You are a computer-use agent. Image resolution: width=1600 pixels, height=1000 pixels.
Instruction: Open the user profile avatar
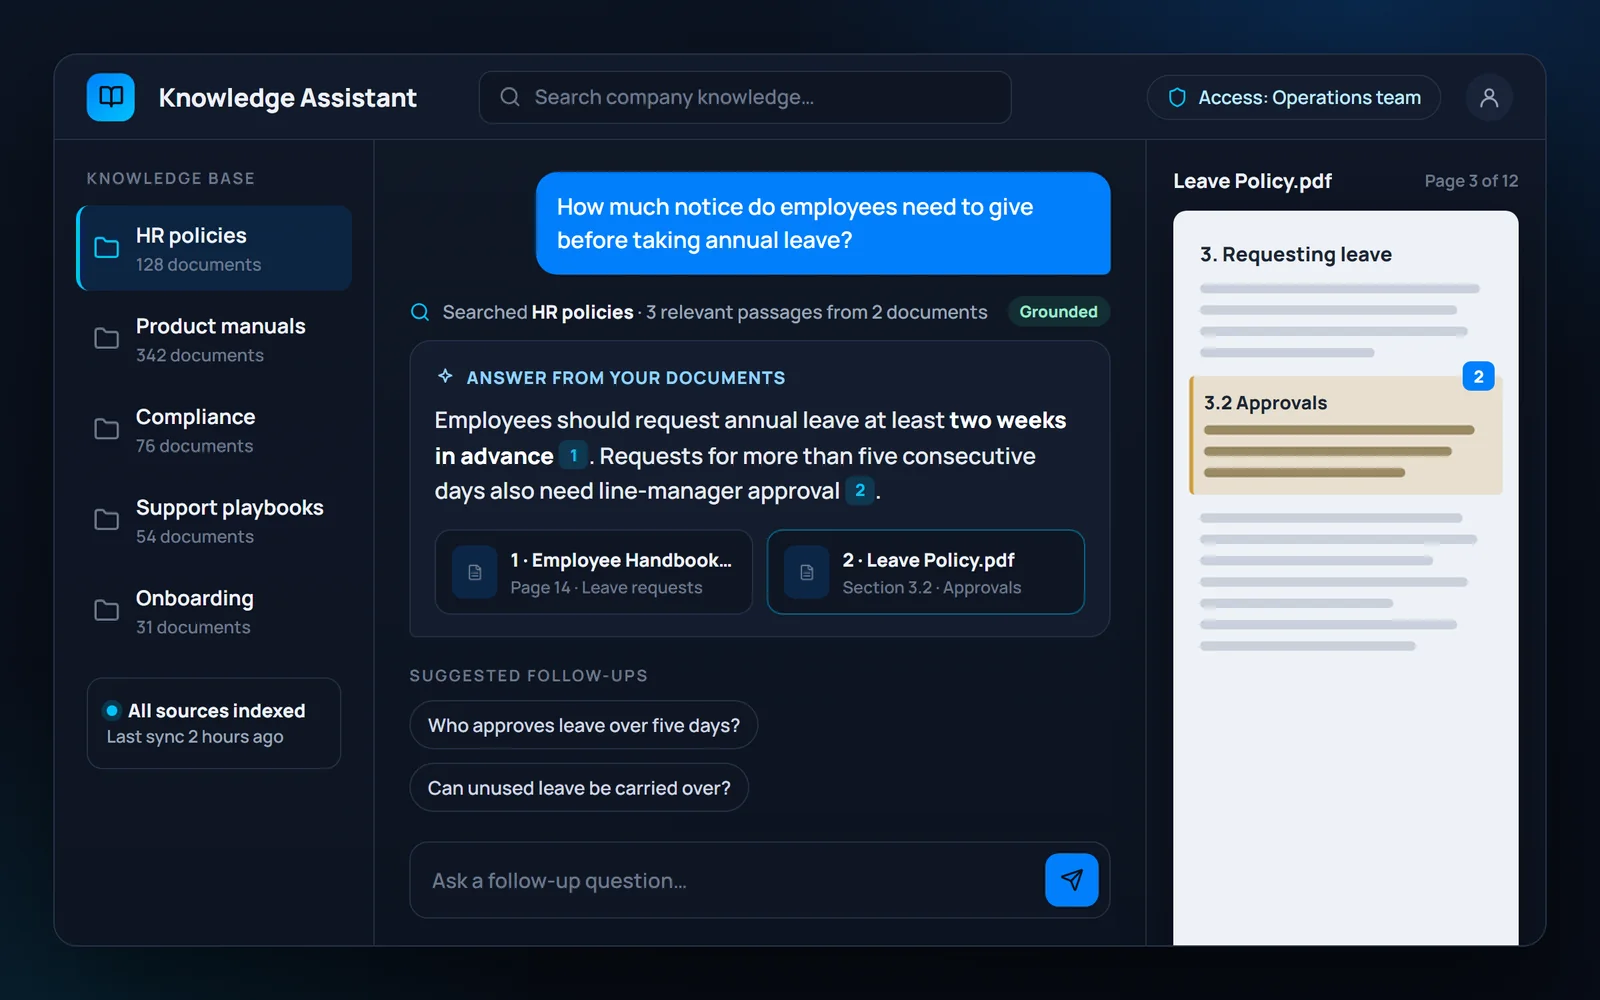coord(1489,97)
